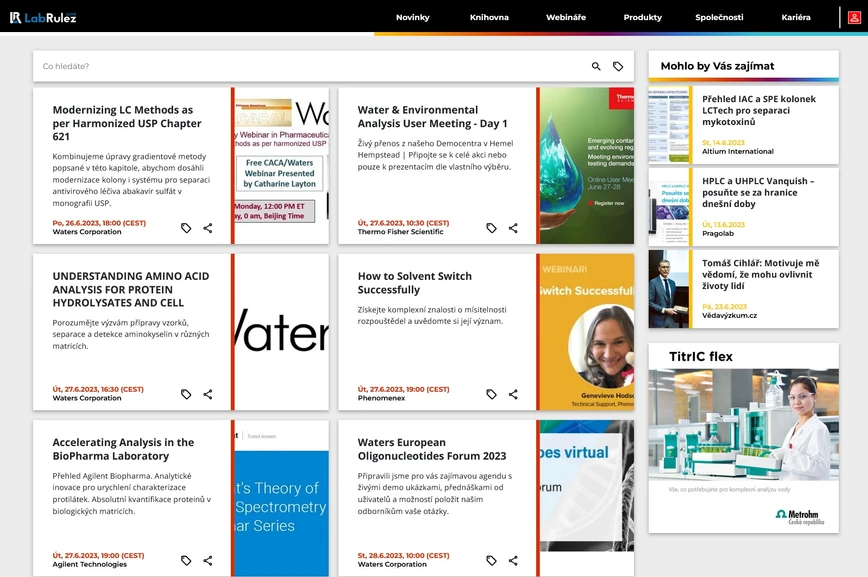The height and width of the screenshot is (577, 868).
Task: Click the 'Mohlo by Vás zajímat' heading
Action: [717, 66]
